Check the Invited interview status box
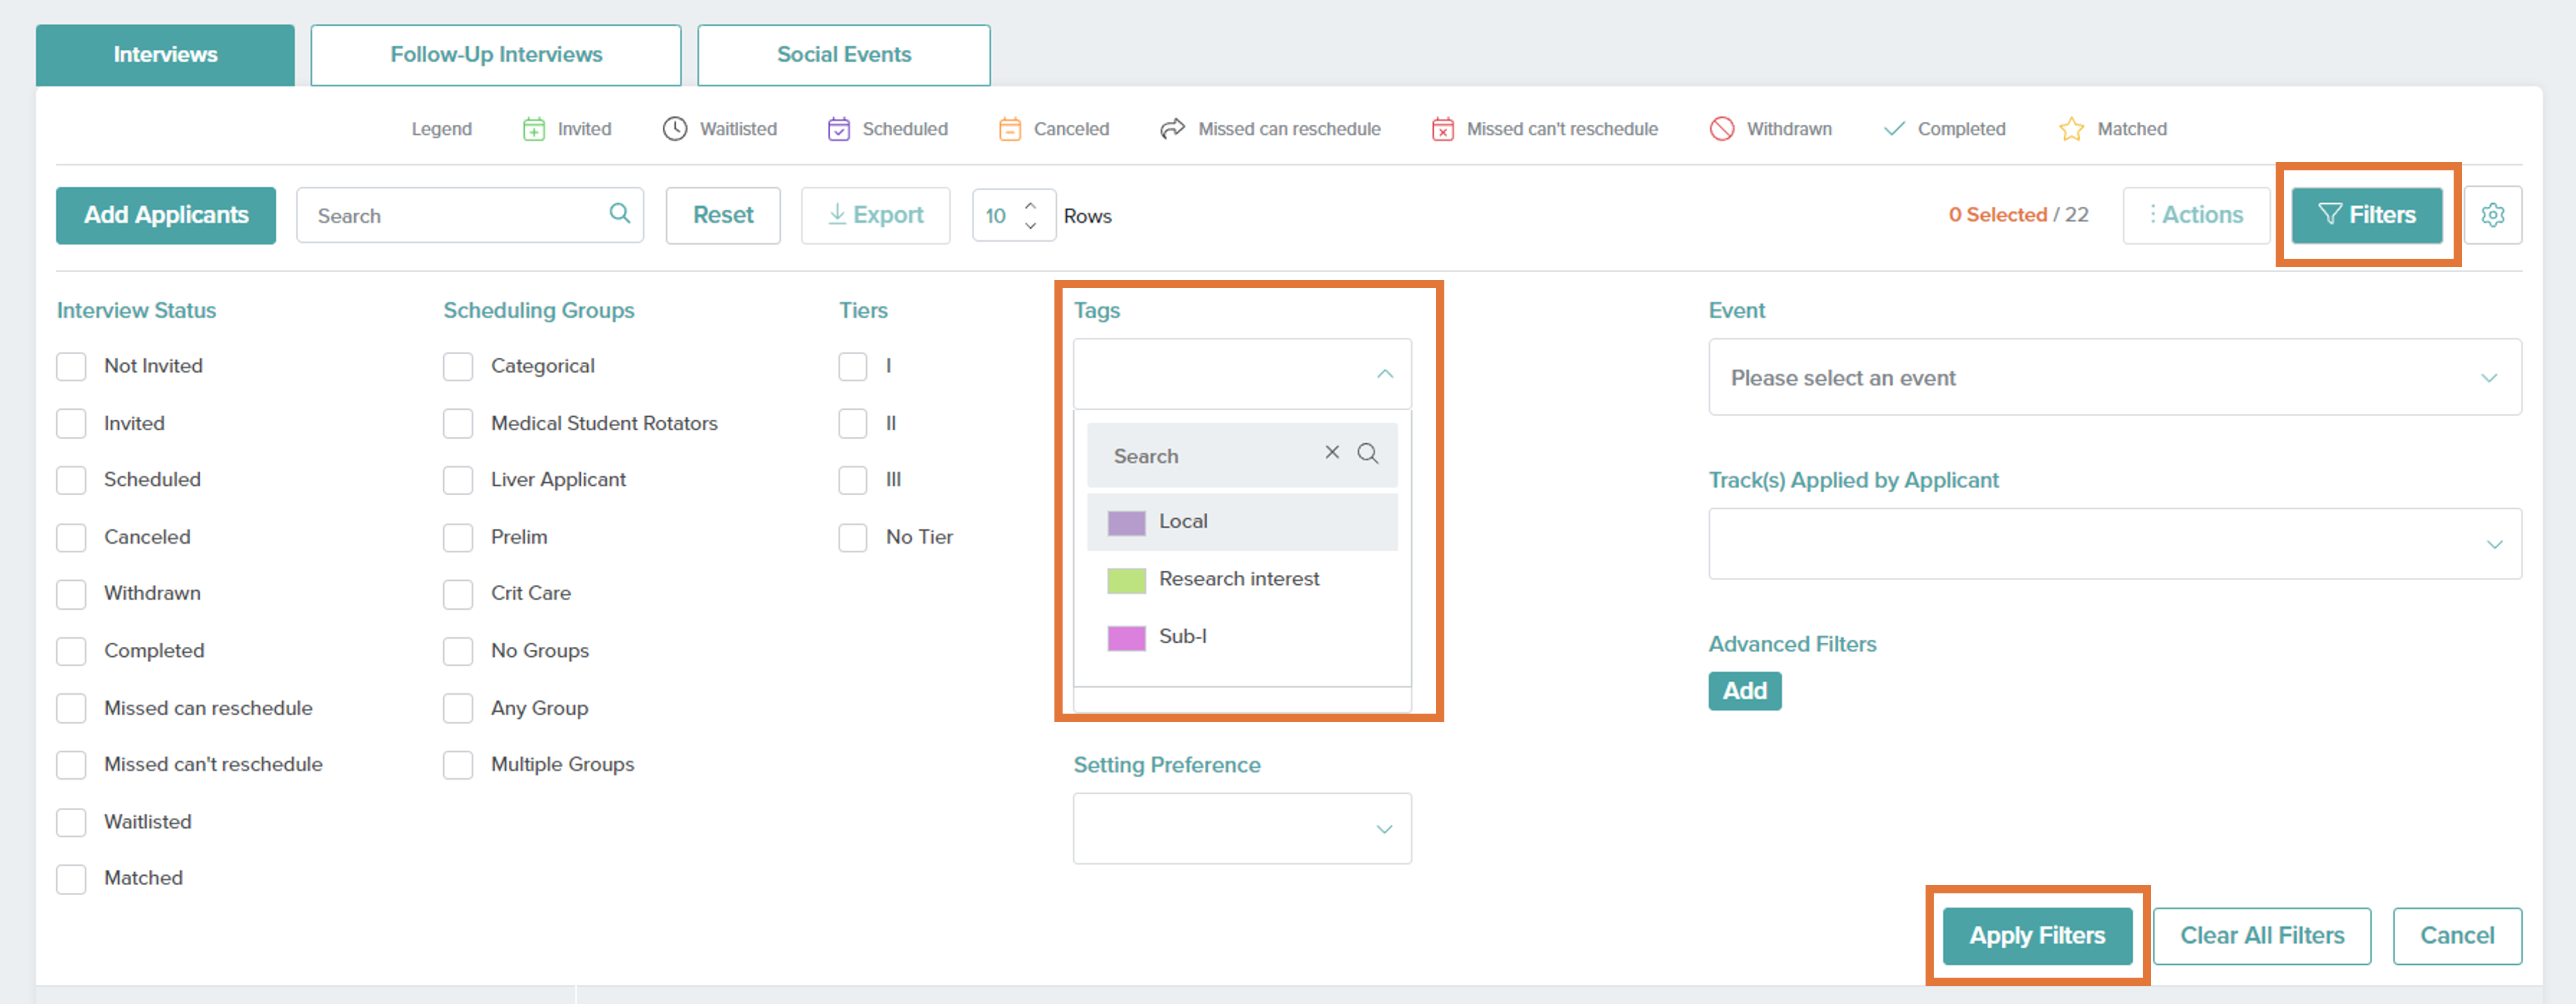Image resolution: width=2576 pixels, height=1004 pixels. click(71, 423)
